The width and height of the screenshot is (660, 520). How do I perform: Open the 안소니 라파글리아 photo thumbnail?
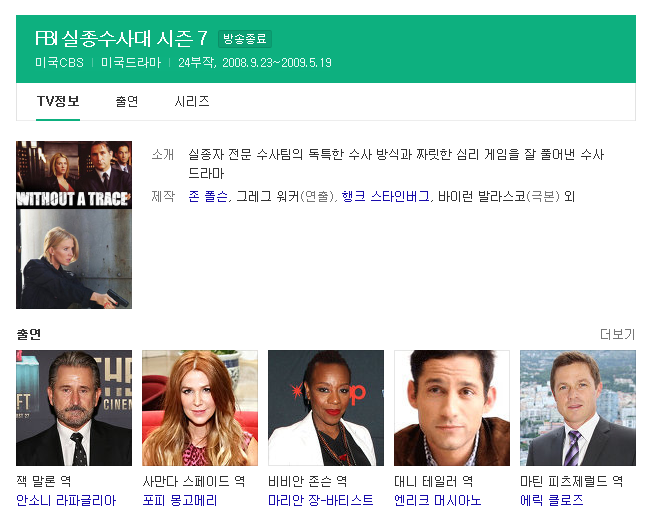(x=74, y=408)
